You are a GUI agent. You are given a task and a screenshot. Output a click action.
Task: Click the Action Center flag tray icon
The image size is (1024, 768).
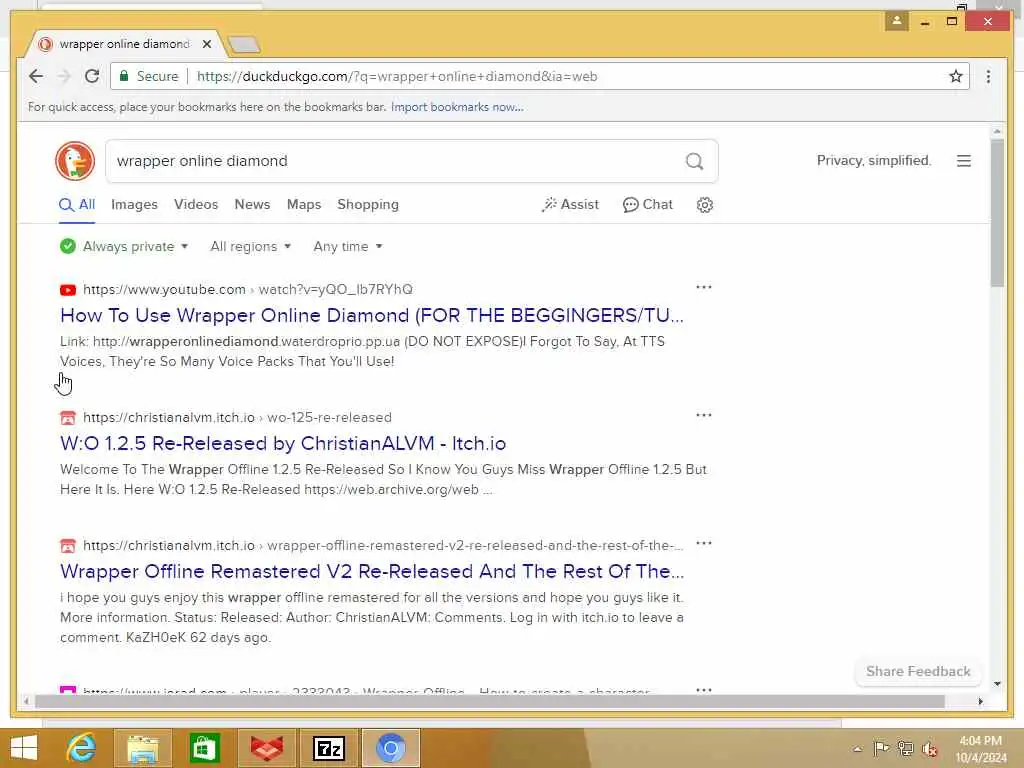click(x=880, y=748)
